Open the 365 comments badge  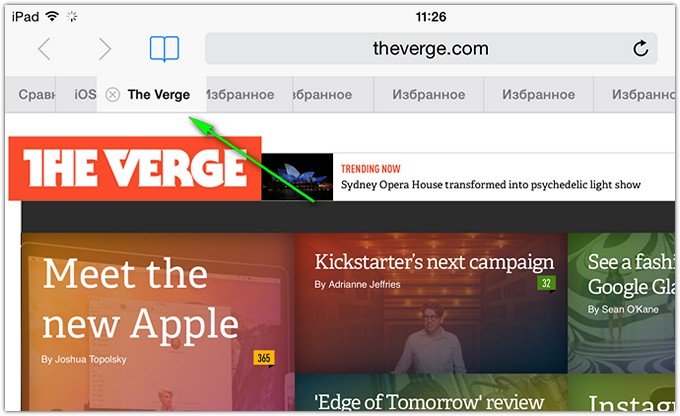(x=264, y=358)
